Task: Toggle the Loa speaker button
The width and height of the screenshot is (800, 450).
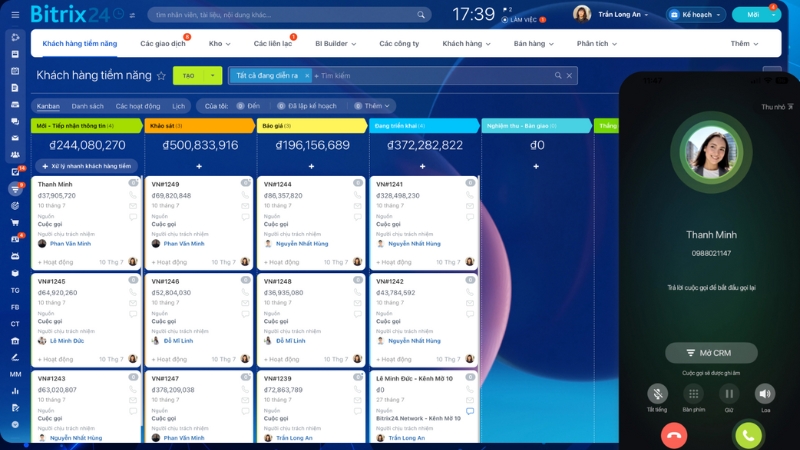Action: point(765,394)
